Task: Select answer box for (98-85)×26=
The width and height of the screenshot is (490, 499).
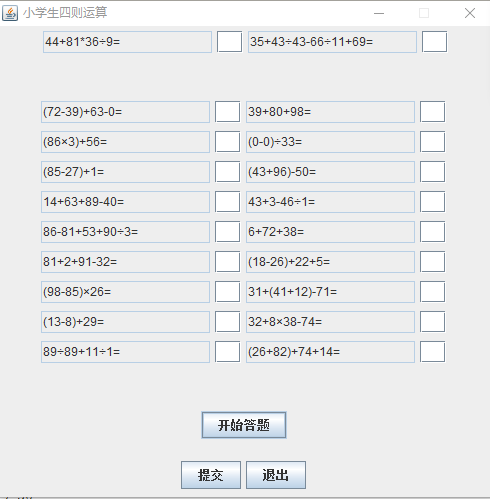Action: coord(227,292)
